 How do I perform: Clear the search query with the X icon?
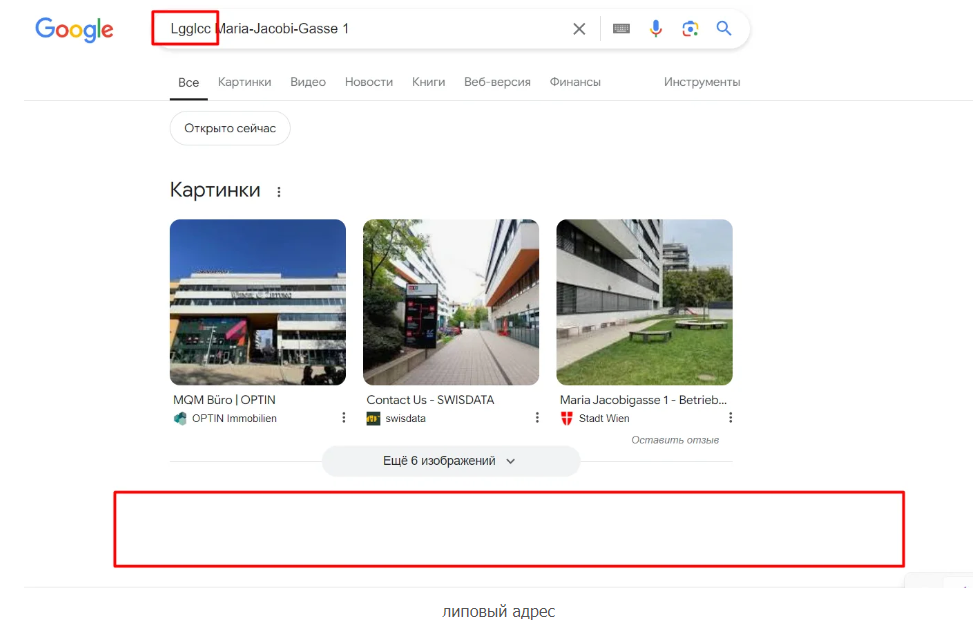click(x=579, y=28)
